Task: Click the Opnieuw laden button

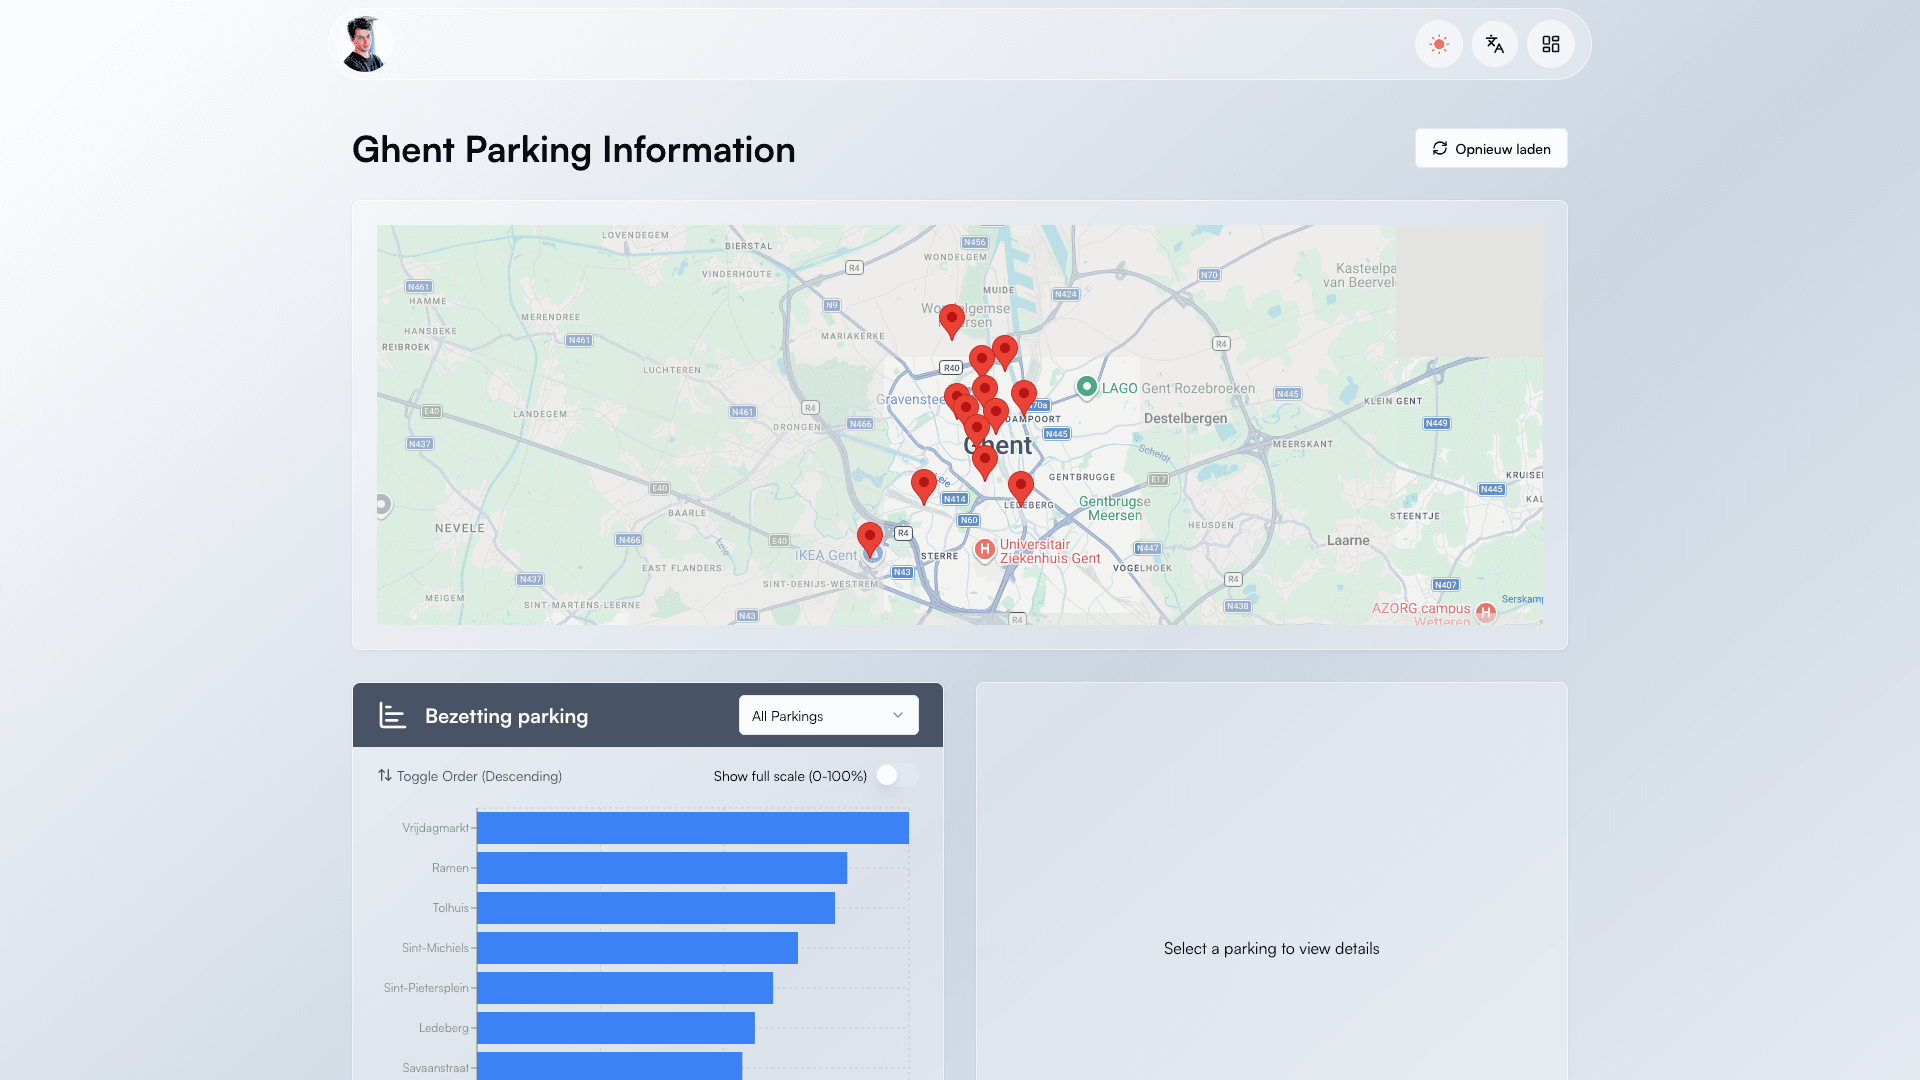Action: tap(1491, 148)
